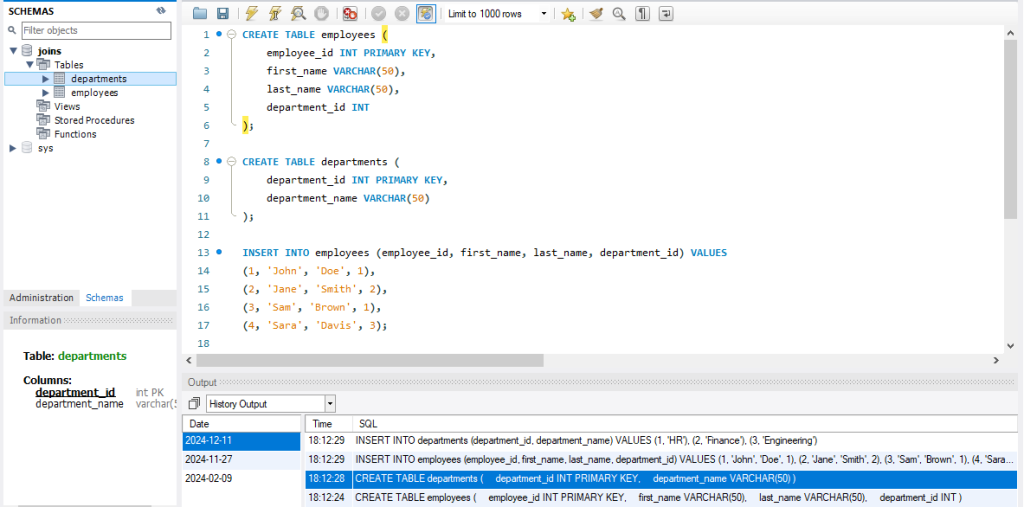Click the left arrow of horizontal scrollbar
This screenshot has height=507, width=1024.
[x=189, y=360]
